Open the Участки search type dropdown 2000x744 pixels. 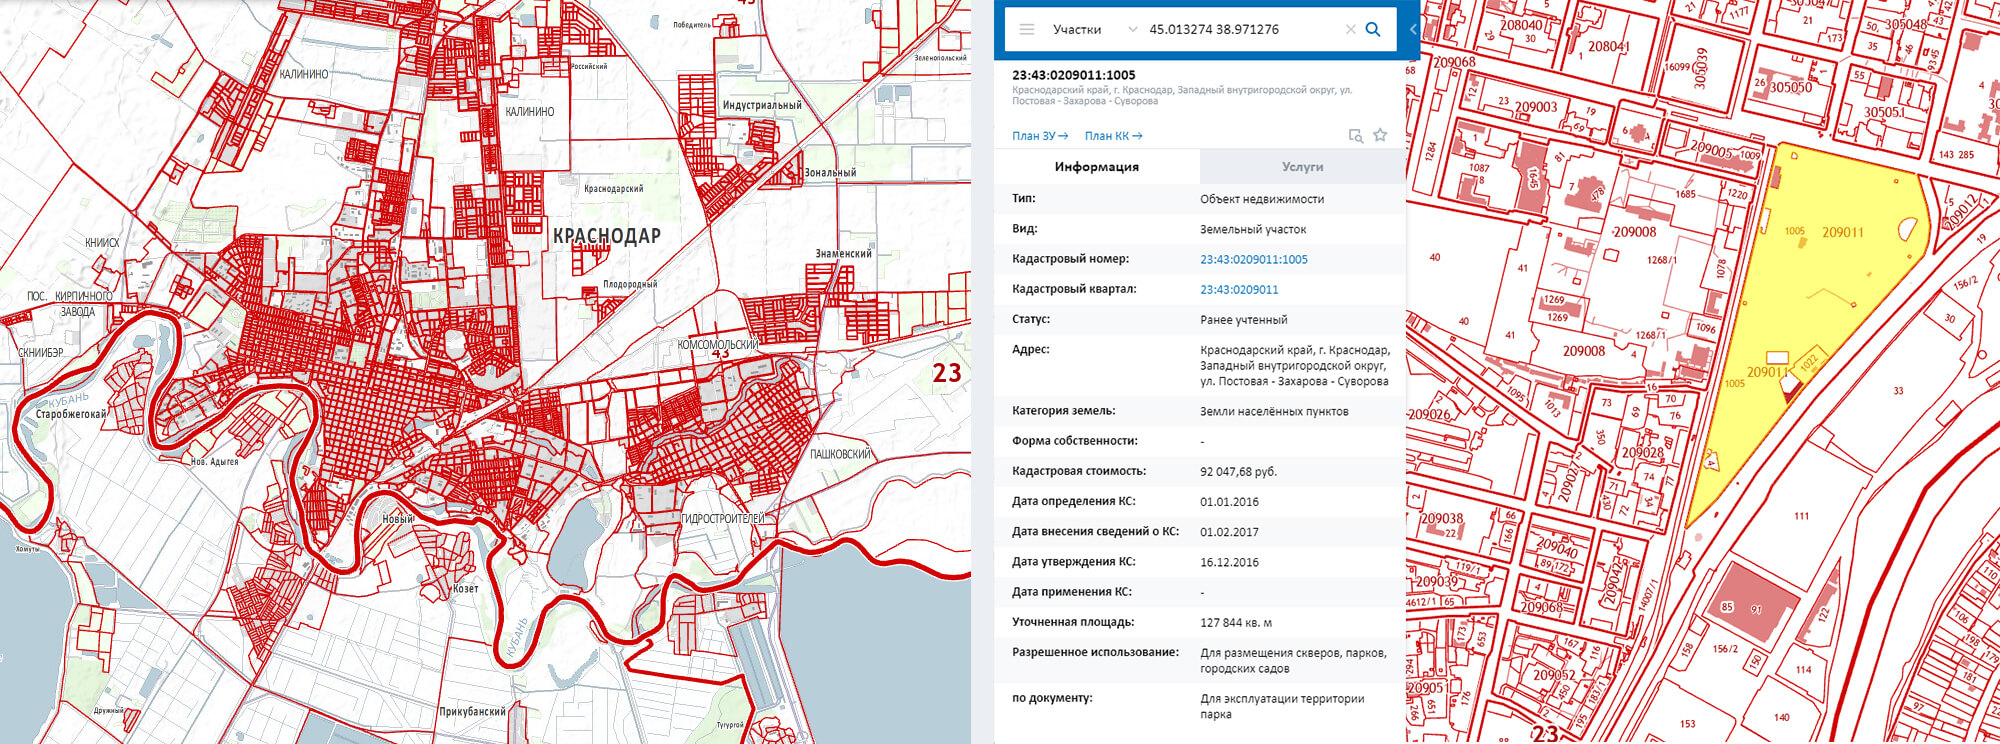pos(1094,29)
